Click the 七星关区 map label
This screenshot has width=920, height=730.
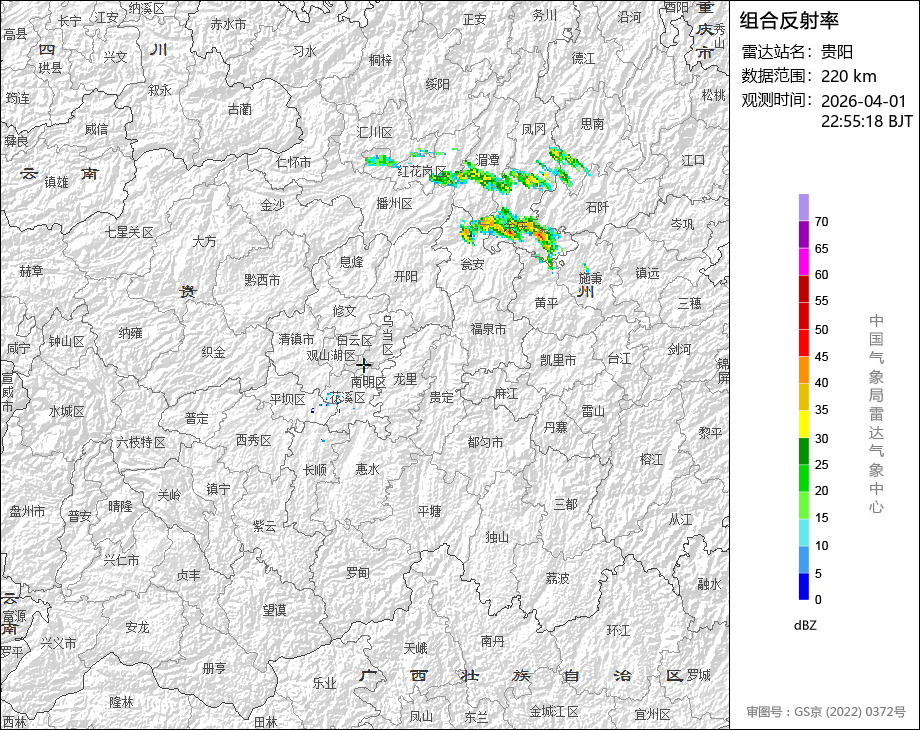129,232
